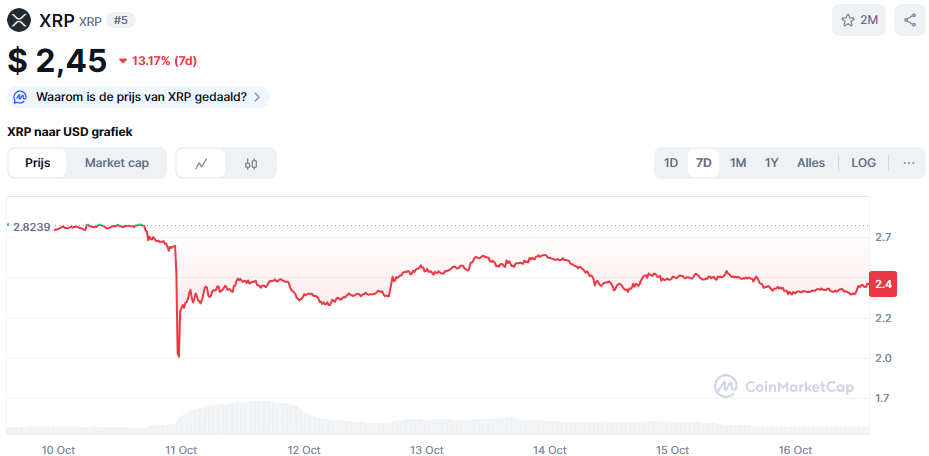
Task: Select the 1D time range tab
Action: coord(671,163)
